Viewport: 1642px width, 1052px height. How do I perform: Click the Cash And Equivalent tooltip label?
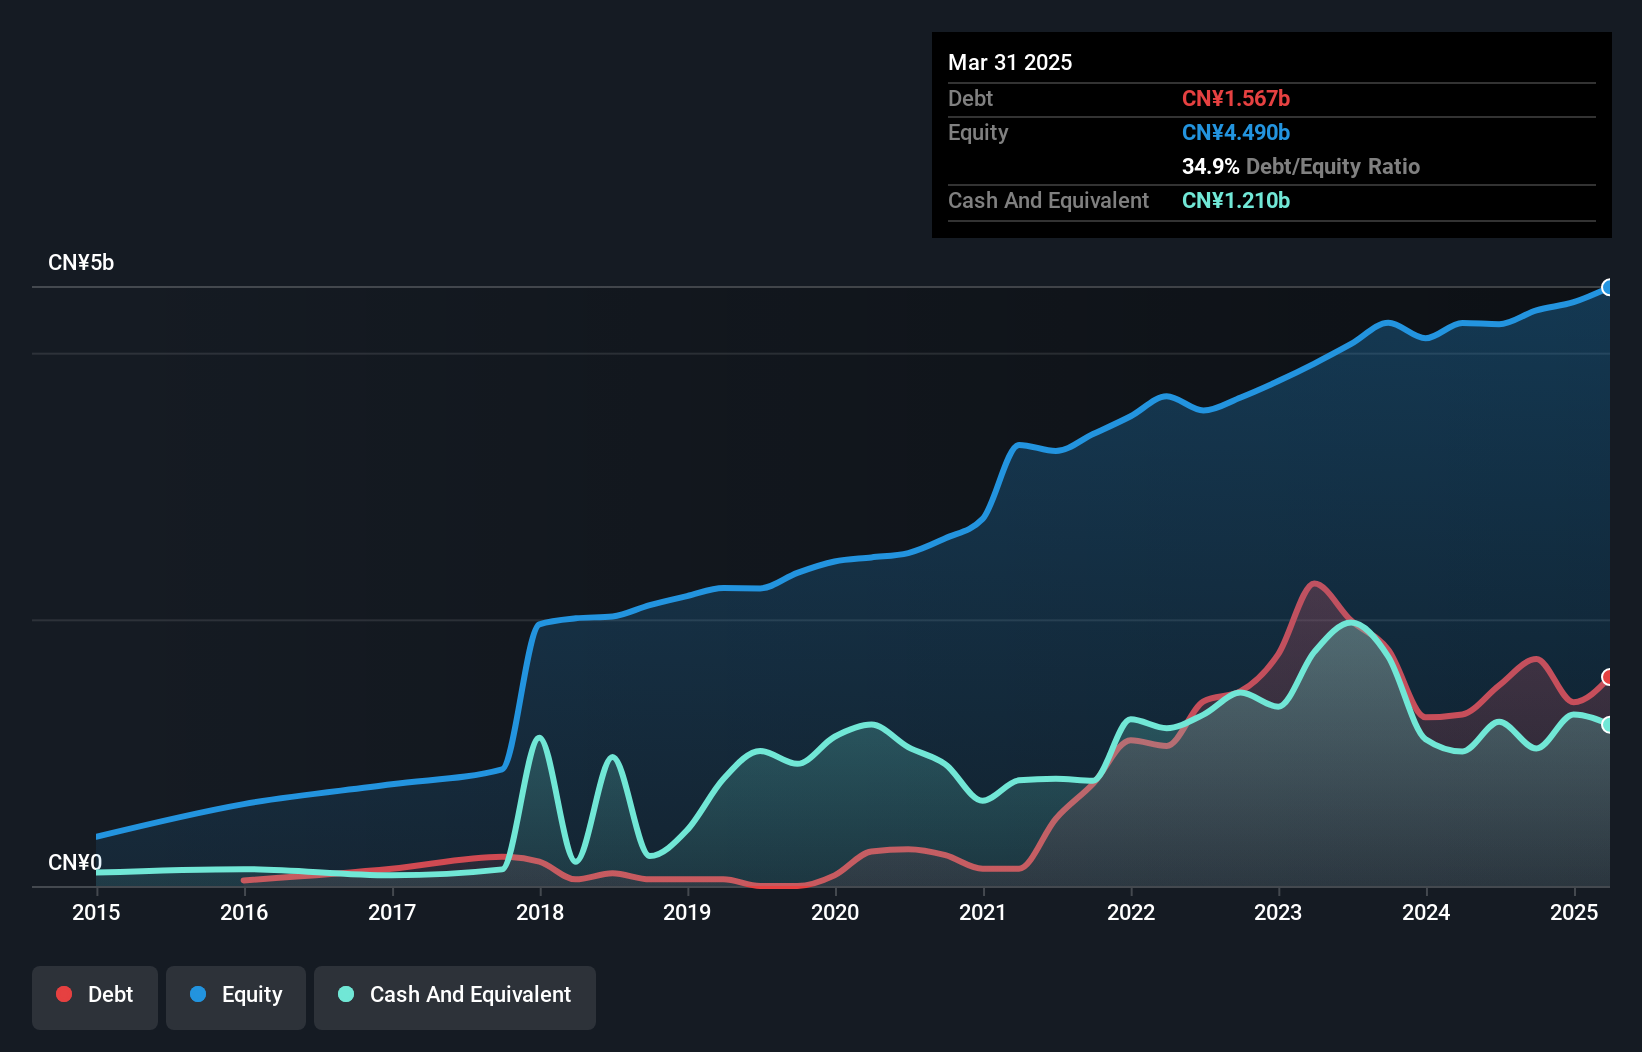click(1048, 200)
